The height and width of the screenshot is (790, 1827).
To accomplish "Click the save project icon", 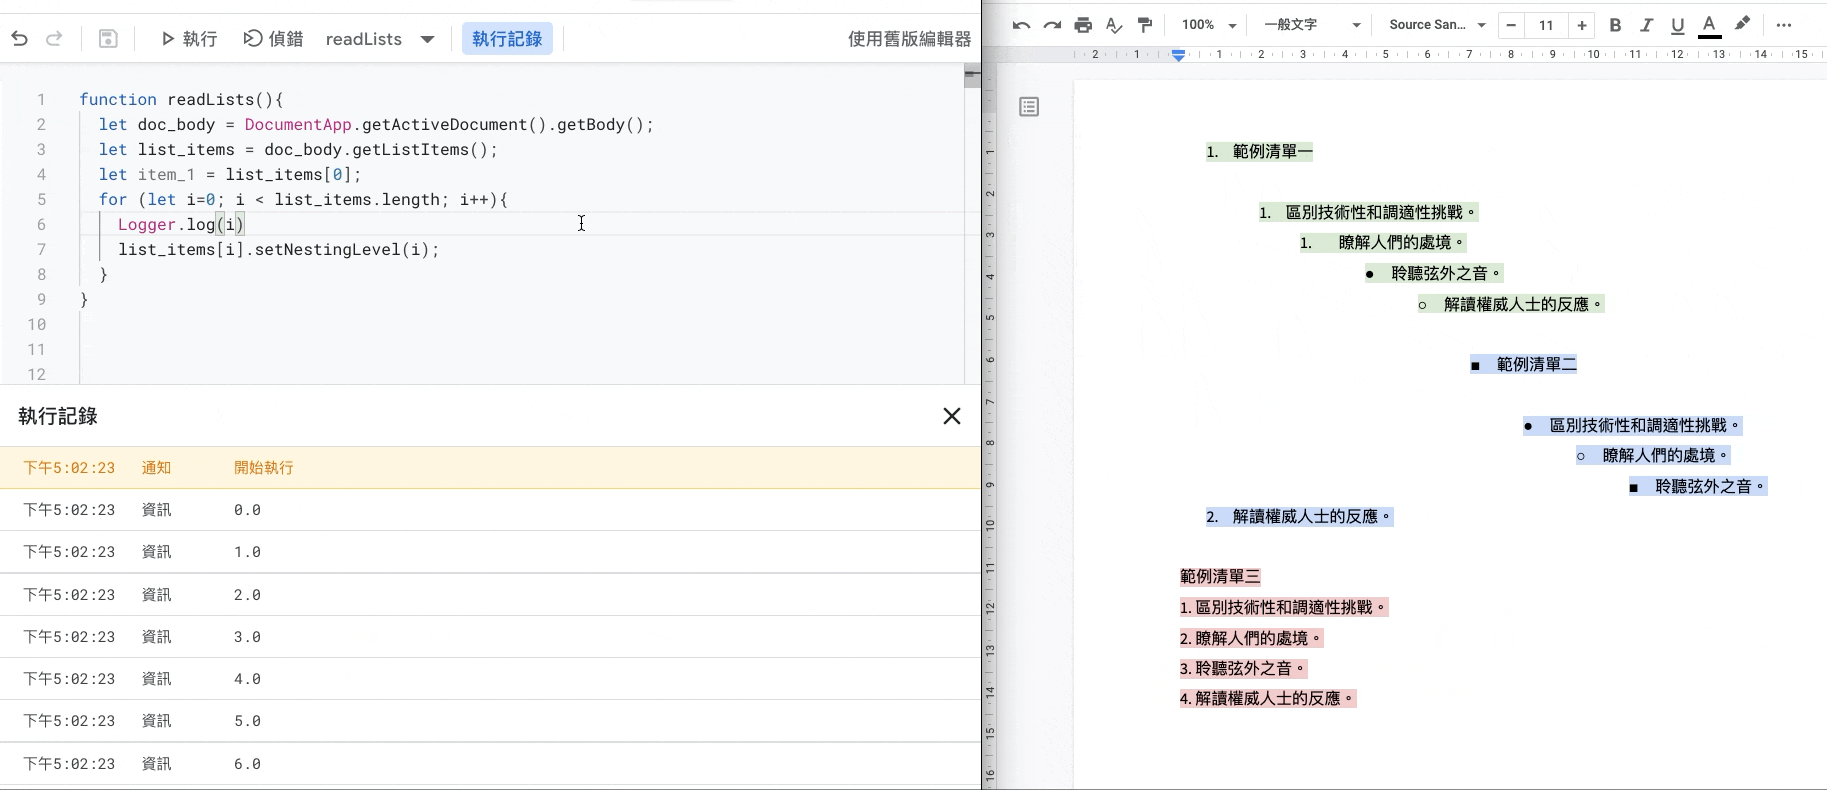I will click(108, 39).
